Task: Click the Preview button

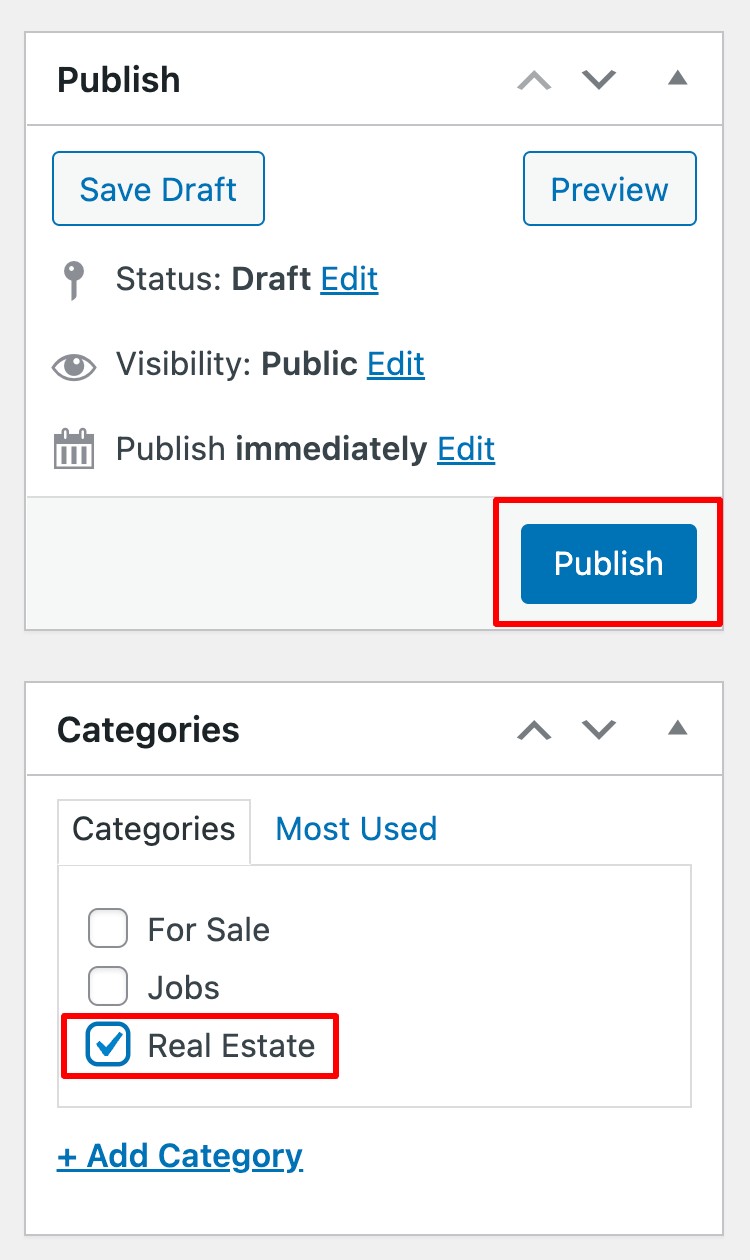Action: (609, 188)
